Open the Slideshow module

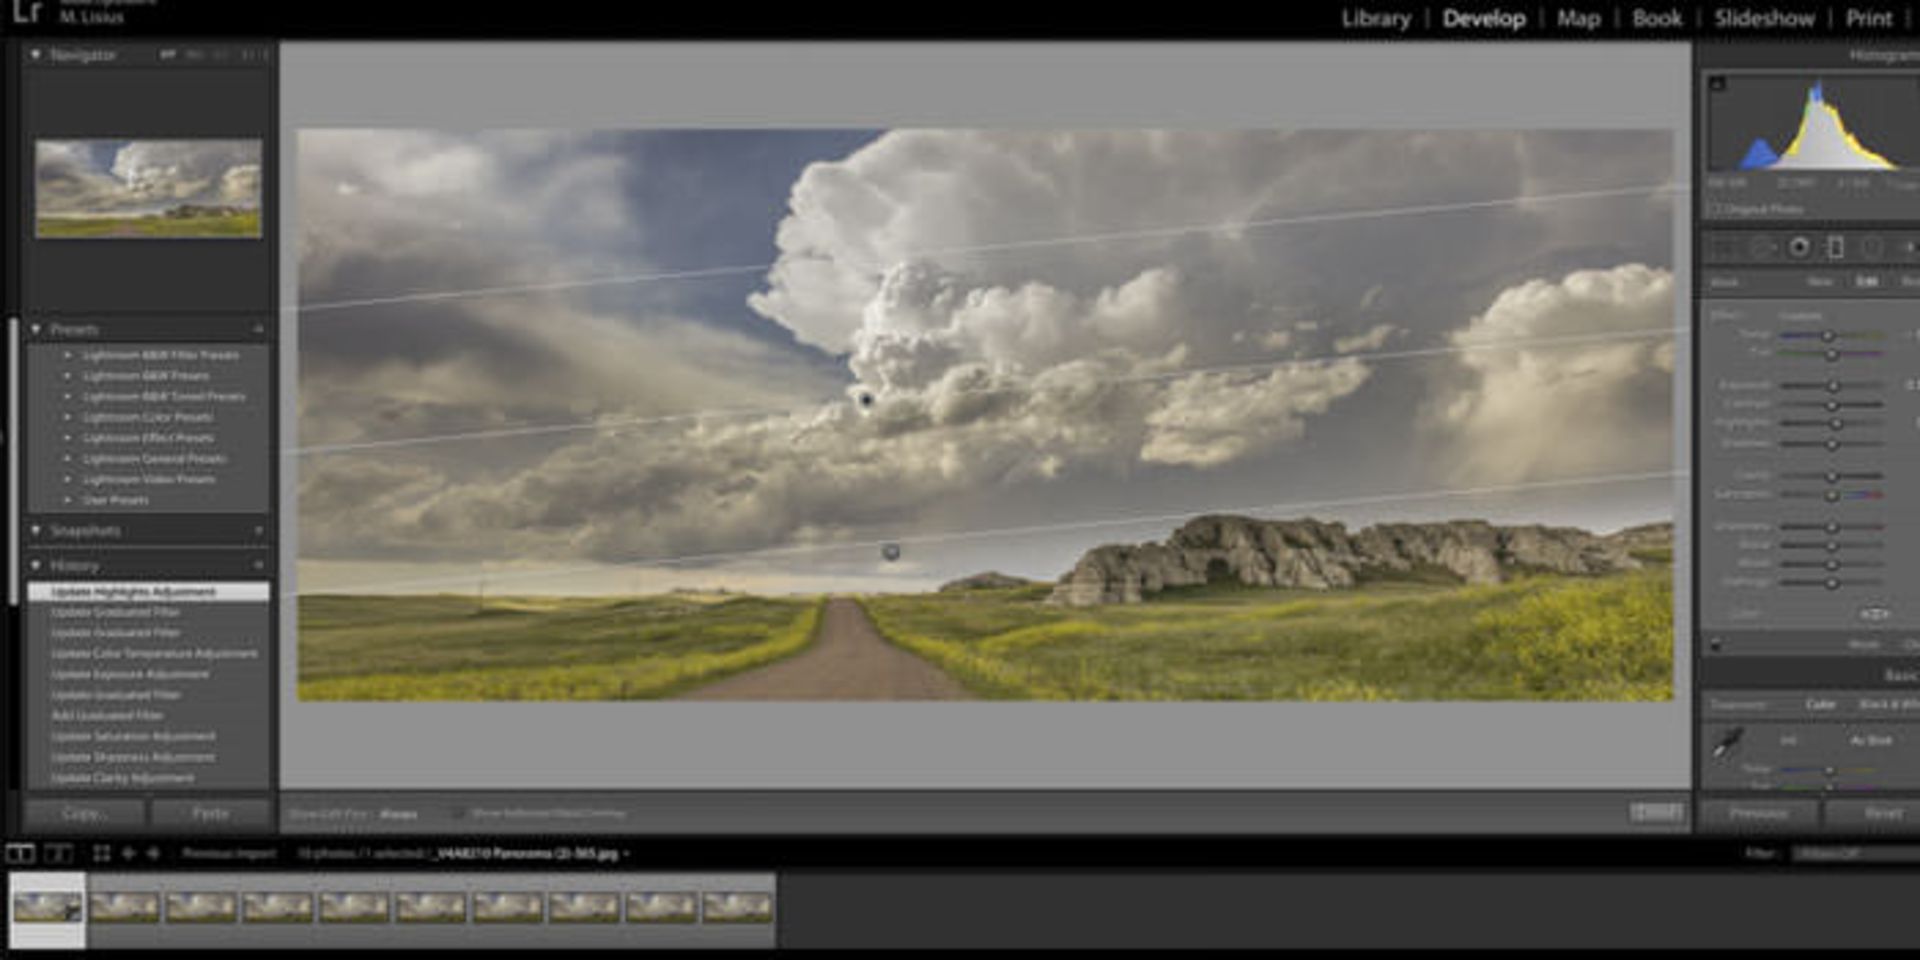coord(1762,18)
